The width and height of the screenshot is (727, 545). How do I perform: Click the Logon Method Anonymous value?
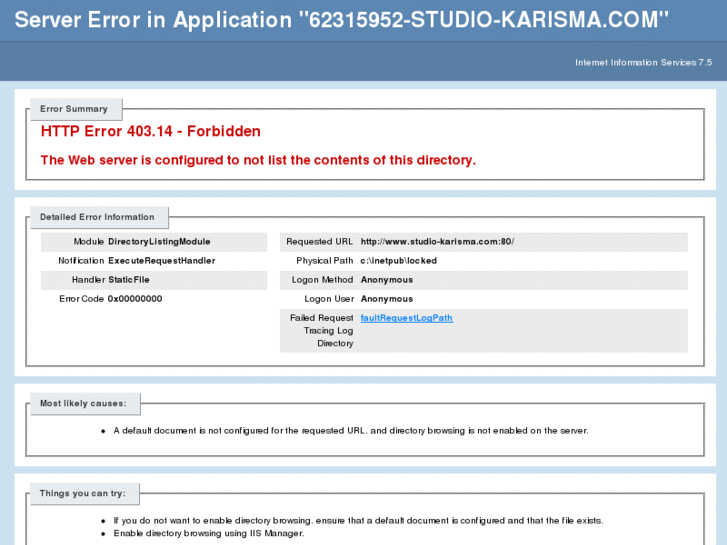387,280
